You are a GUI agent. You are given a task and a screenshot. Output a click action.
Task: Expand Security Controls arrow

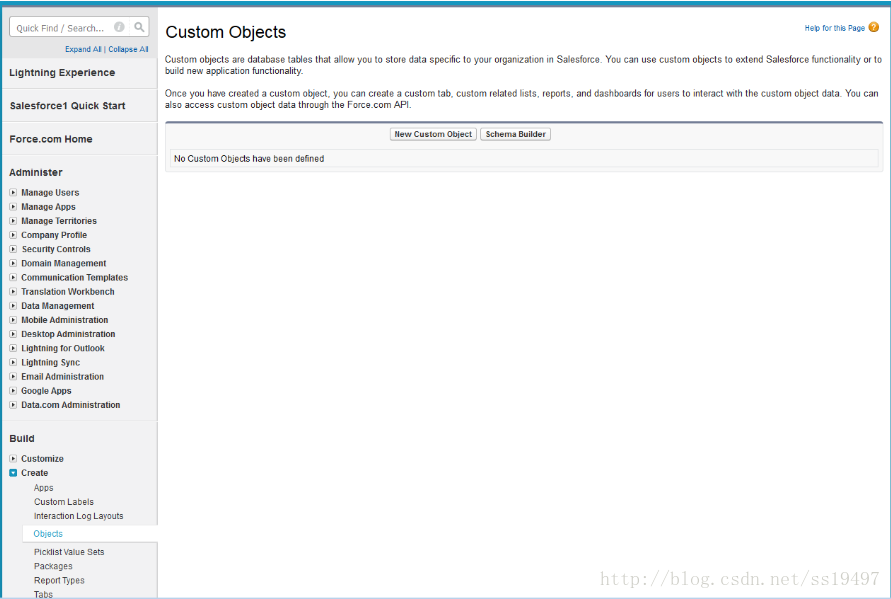pyautogui.click(x=13, y=249)
